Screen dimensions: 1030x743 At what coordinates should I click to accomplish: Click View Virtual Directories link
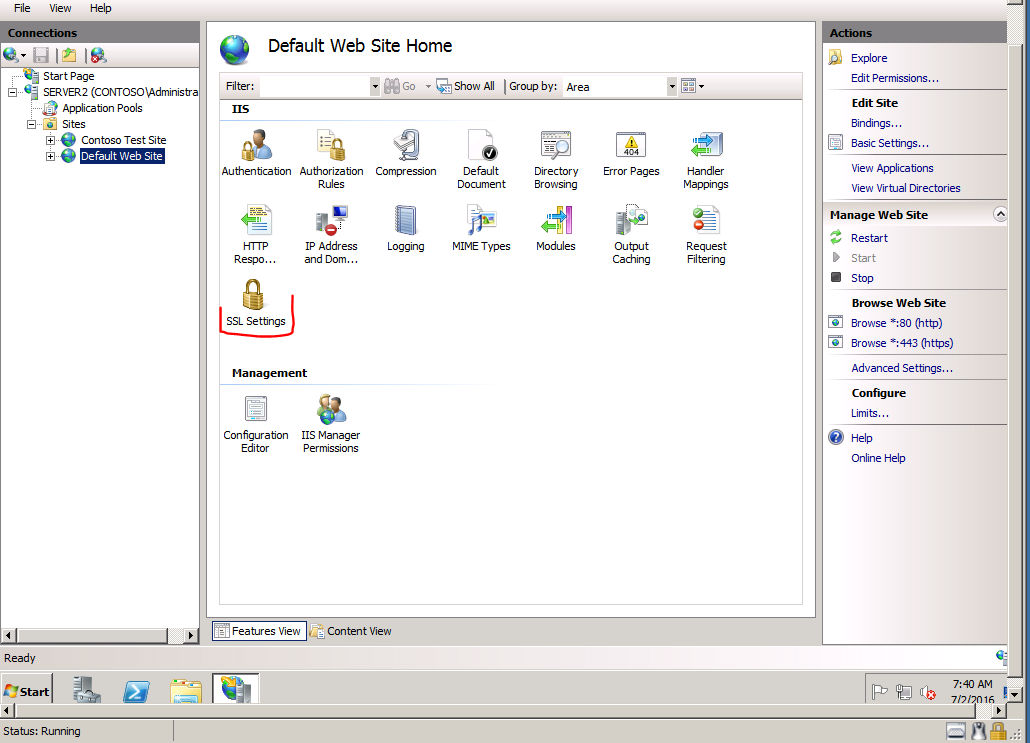(x=905, y=188)
